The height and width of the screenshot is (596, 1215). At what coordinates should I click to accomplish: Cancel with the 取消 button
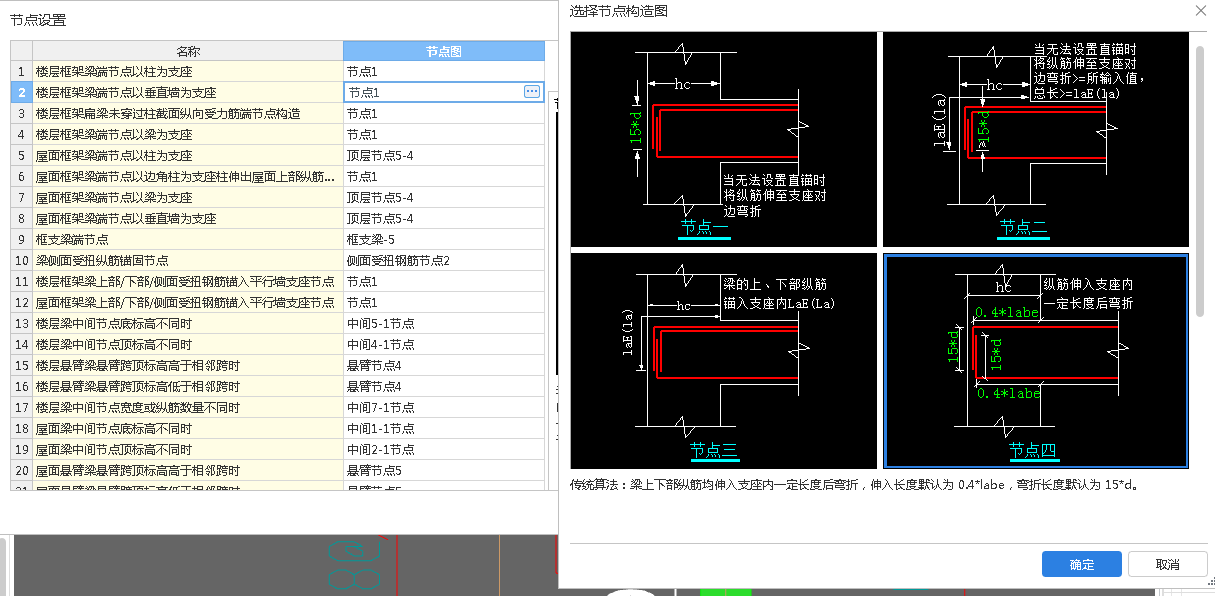(x=1167, y=564)
